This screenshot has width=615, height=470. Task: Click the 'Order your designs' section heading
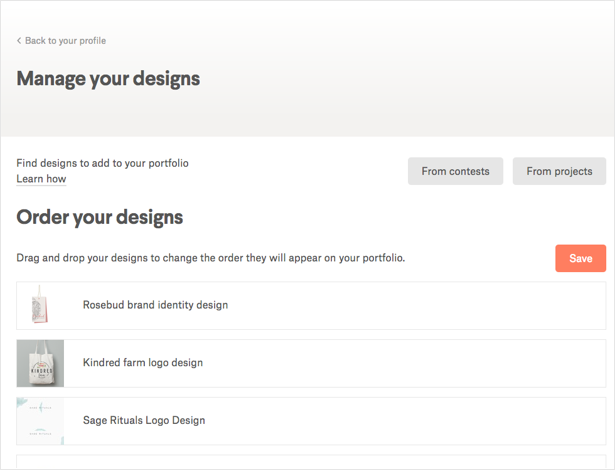(x=100, y=217)
